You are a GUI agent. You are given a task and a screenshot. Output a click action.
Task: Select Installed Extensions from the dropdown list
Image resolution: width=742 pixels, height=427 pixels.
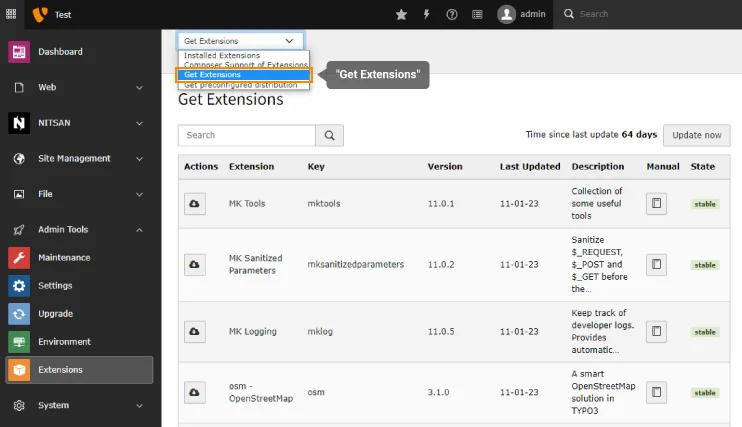(x=222, y=55)
